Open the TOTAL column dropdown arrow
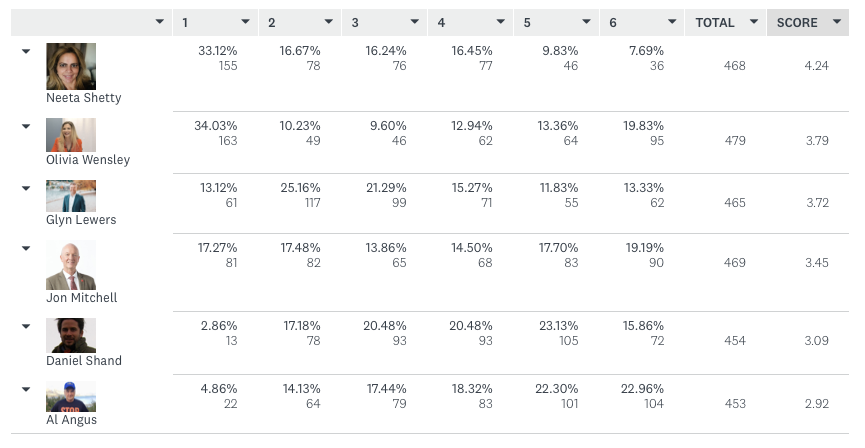This screenshot has width=865, height=448. (x=752, y=22)
